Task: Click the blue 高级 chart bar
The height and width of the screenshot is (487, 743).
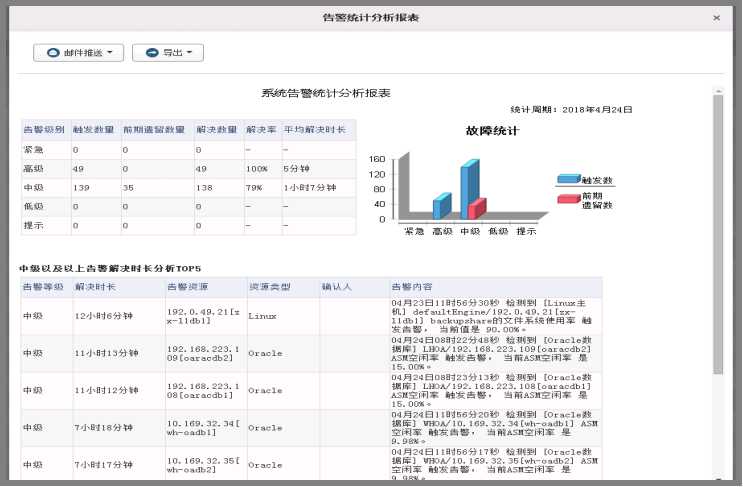Action: coord(440,206)
